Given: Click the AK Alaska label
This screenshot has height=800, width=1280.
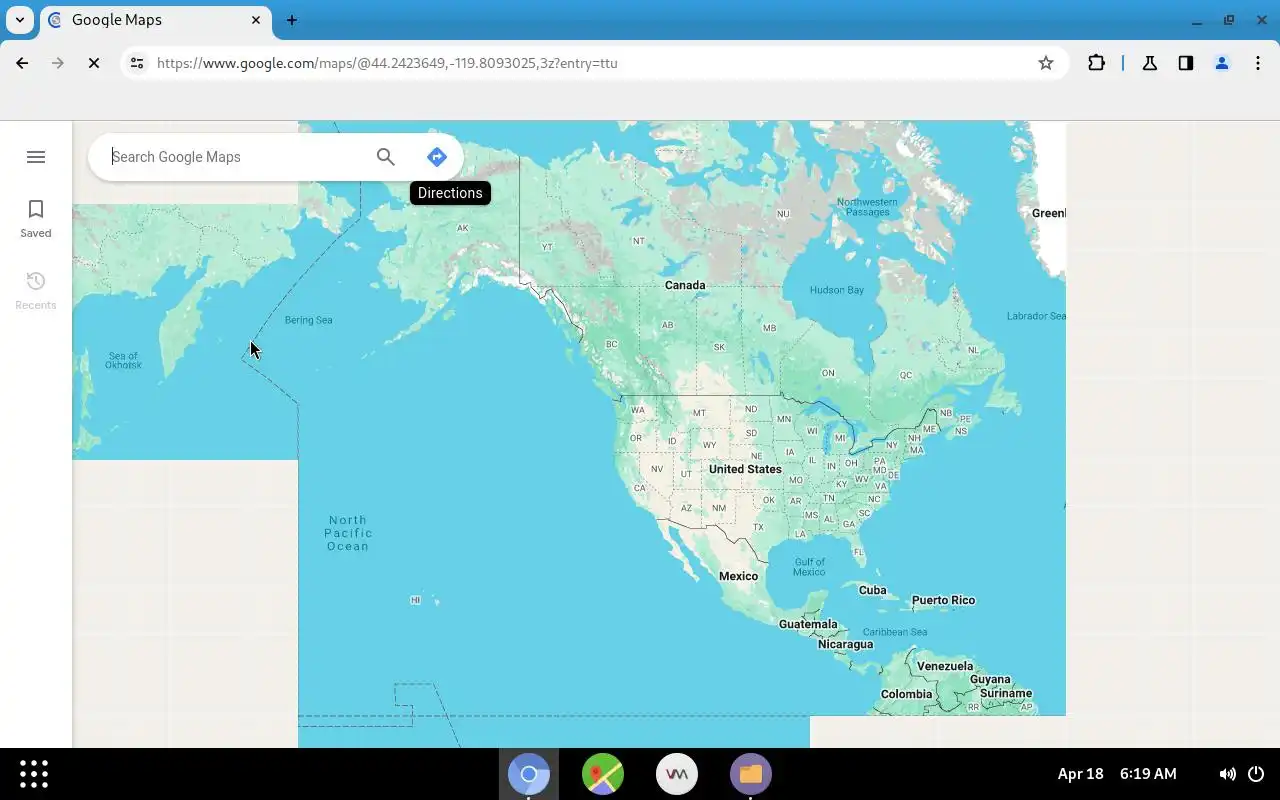Looking at the screenshot, I should click(462, 228).
